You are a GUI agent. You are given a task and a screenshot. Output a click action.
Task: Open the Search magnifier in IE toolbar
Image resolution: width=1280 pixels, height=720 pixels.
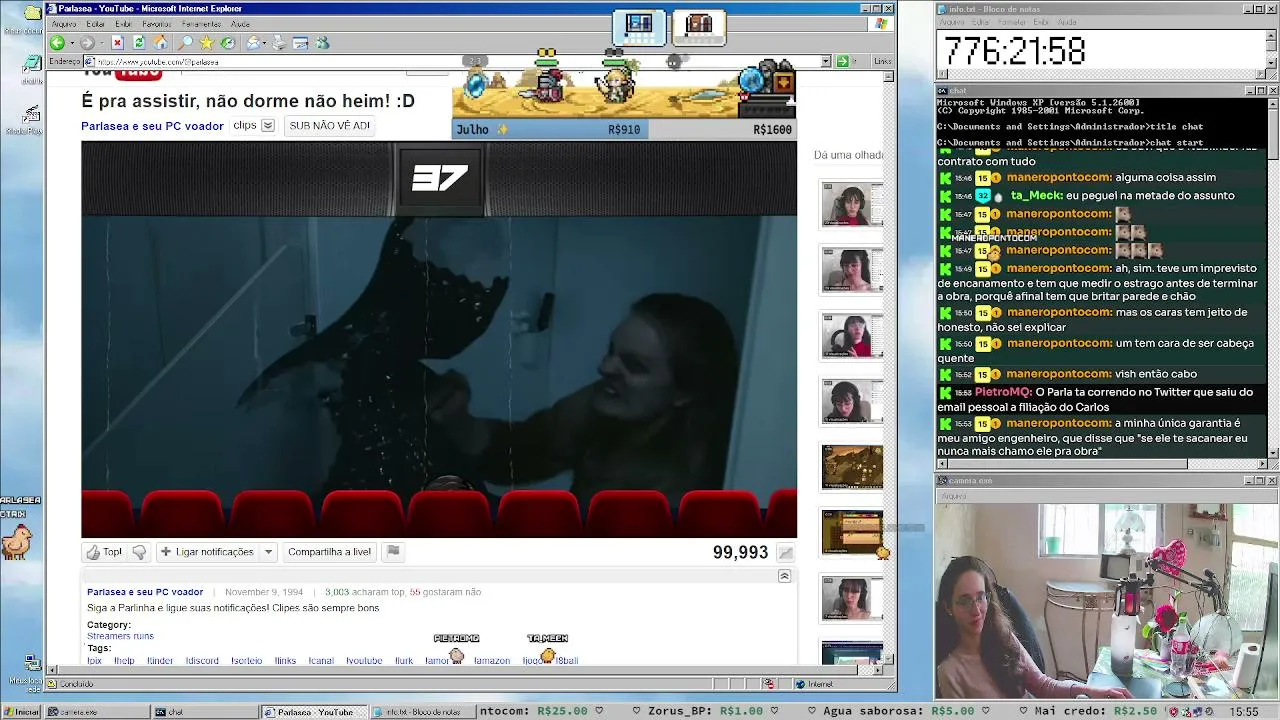pyautogui.click(x=185, y=43)
